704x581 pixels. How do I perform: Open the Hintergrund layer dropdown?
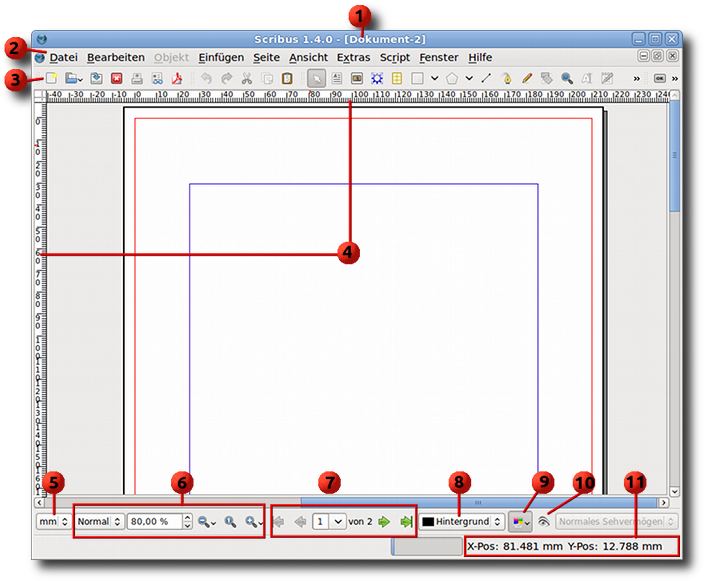462,522
